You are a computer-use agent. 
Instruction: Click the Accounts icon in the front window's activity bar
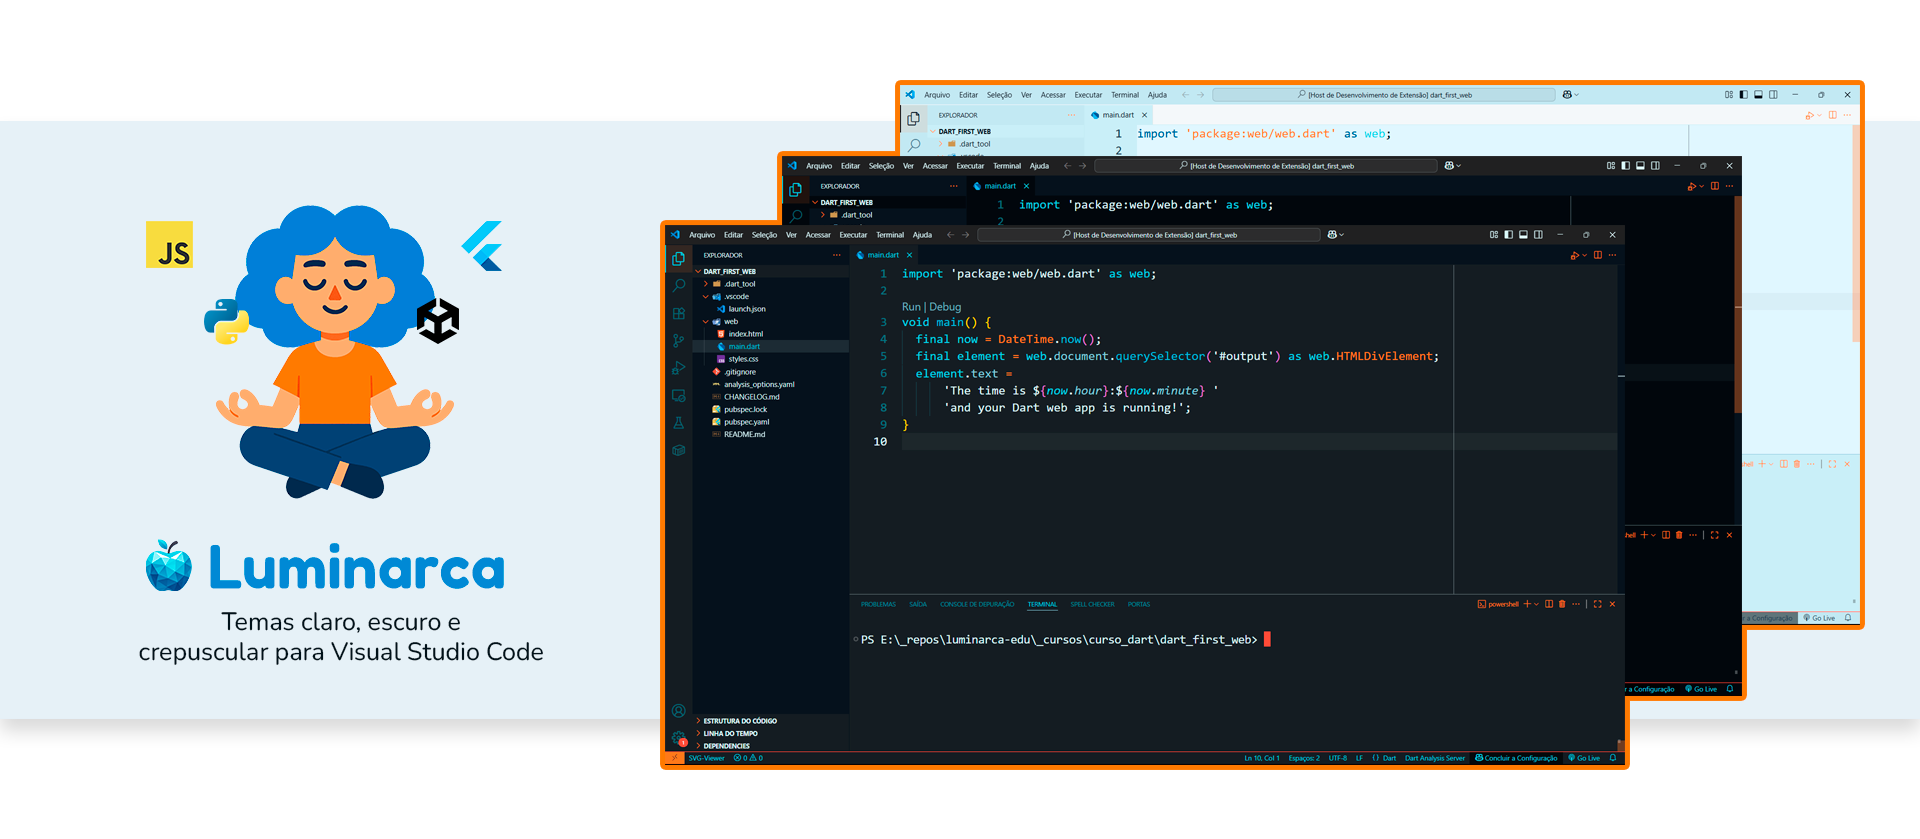click(679, 711)
